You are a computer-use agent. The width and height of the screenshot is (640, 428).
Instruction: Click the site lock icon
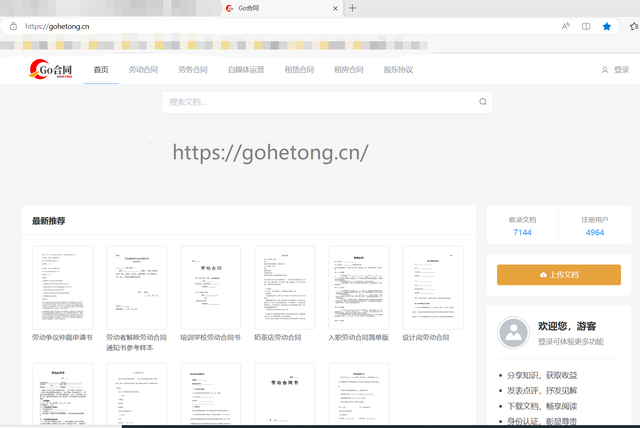pos(13,26)
